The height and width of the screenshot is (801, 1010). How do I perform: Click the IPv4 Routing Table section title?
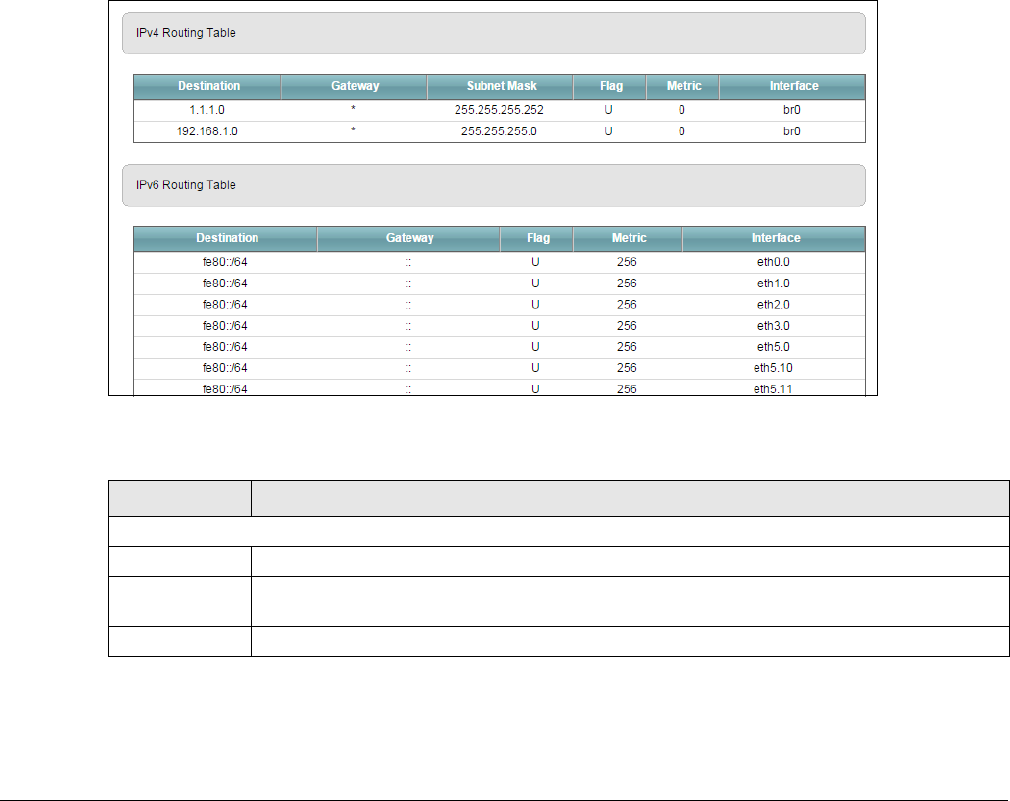186,33
